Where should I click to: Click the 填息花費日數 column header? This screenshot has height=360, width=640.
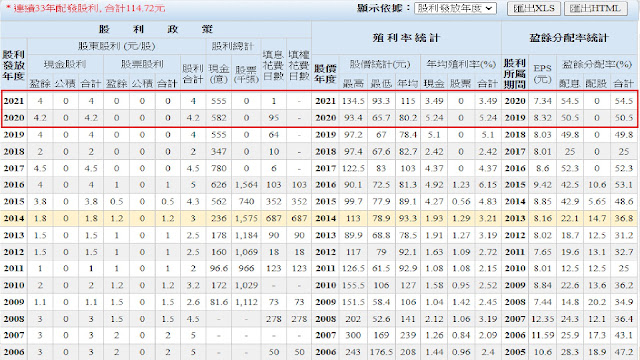tap(273, 65)
